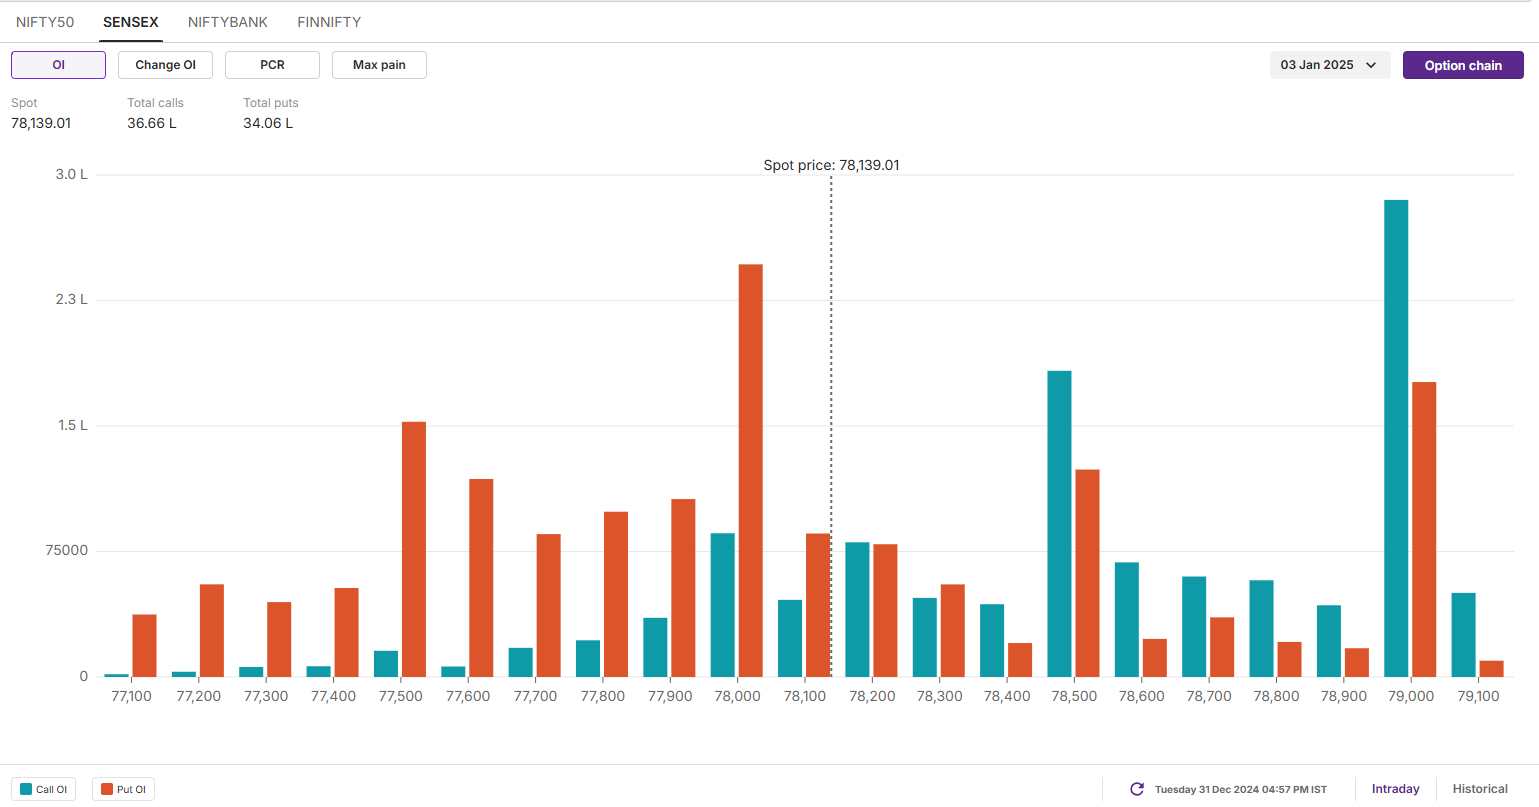Click the Total puts value 34.06 L
This screenshot has height=807, width=1539.
click(268, 123)
